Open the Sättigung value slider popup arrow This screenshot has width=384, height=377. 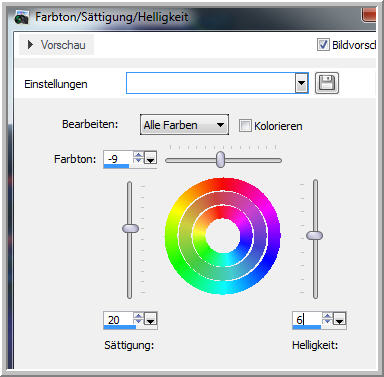[151, 319]
